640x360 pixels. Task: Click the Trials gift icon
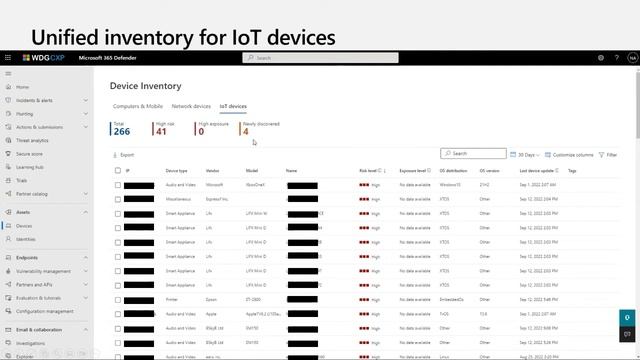click(8, 180)
